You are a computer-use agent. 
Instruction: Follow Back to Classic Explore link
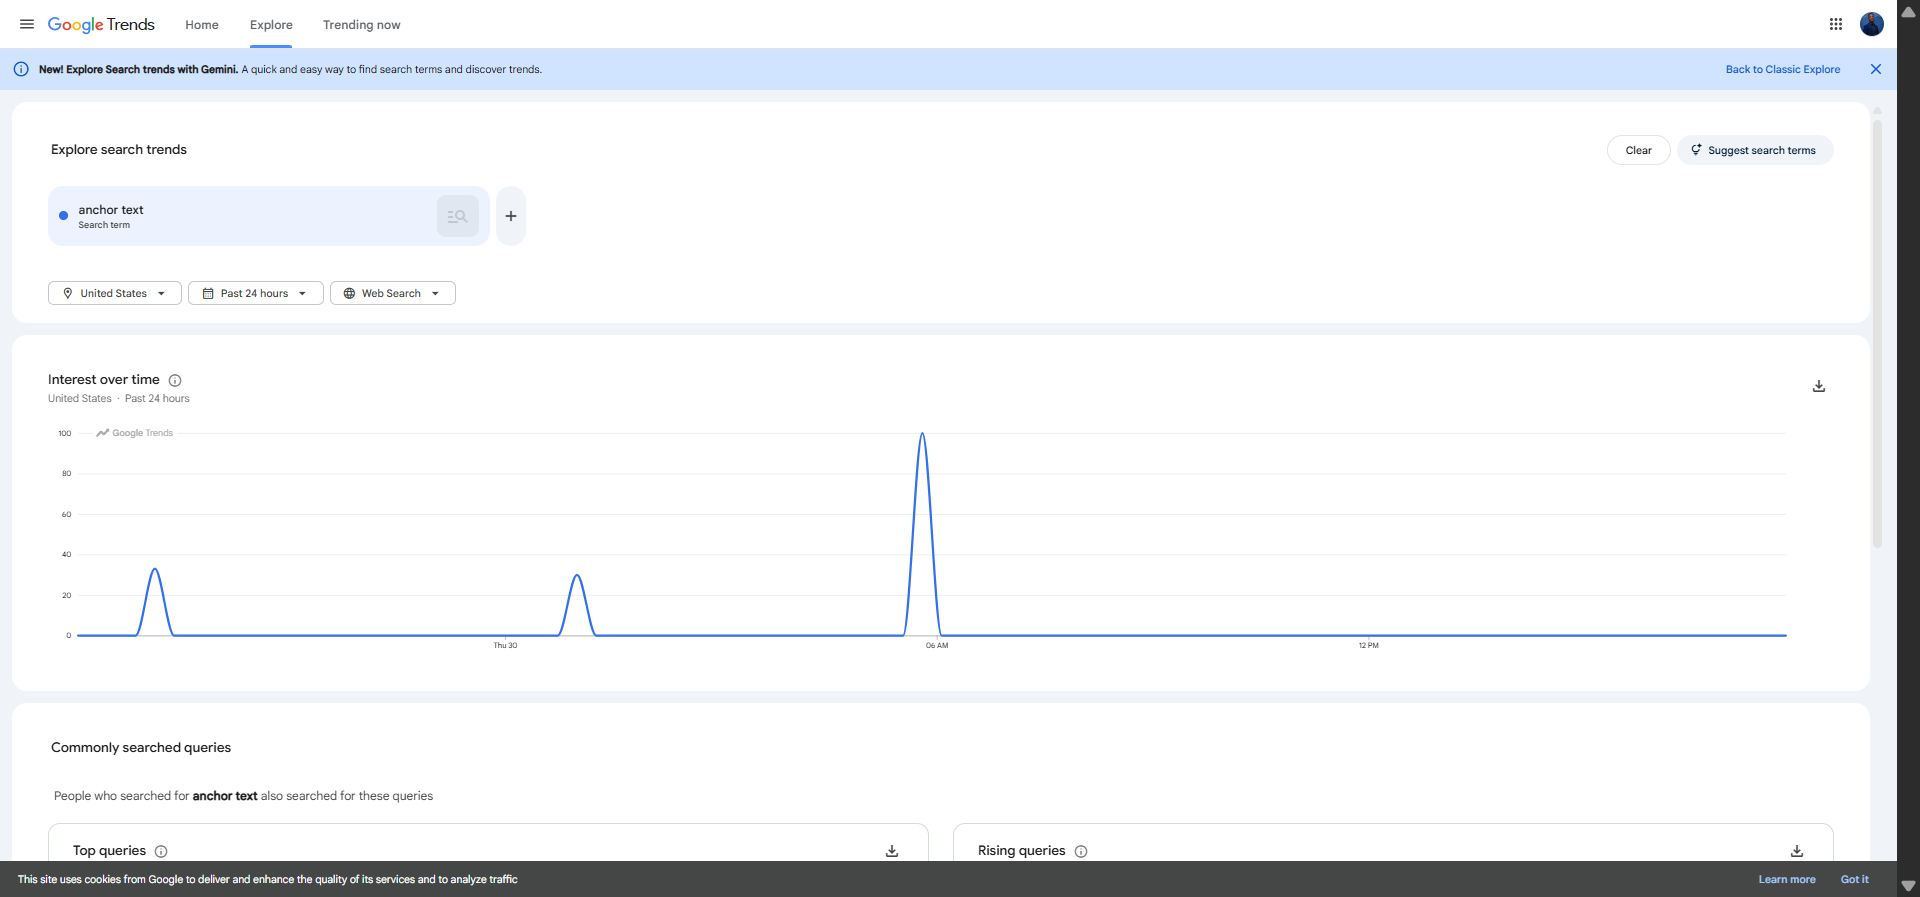1783,69
